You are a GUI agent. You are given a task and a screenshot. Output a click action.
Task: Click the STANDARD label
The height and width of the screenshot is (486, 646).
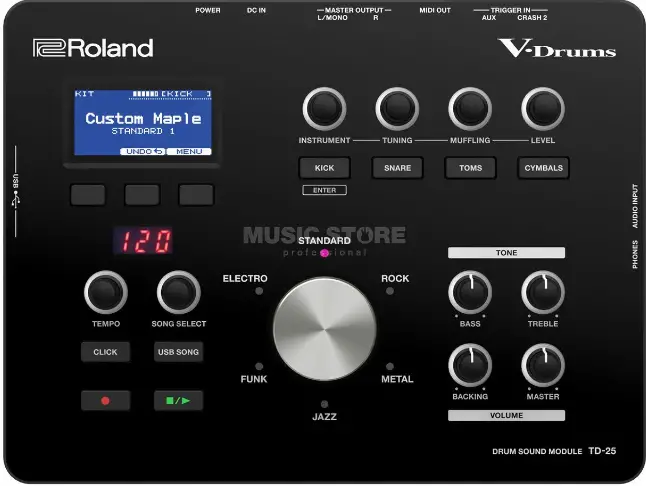324,241
